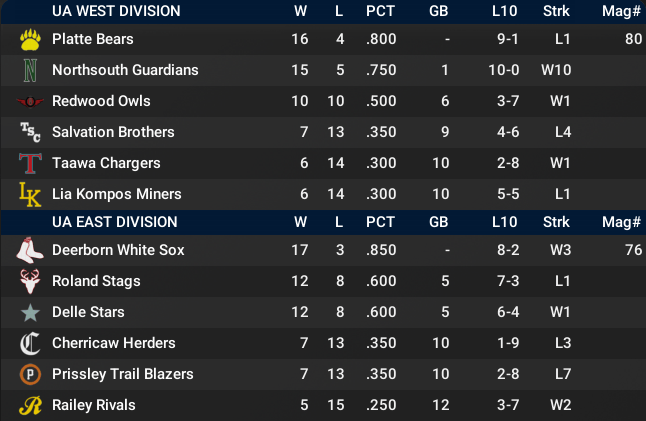Click the Delle Stars star logo
This screenshot has height=421, width=646.
coord(31,313)
